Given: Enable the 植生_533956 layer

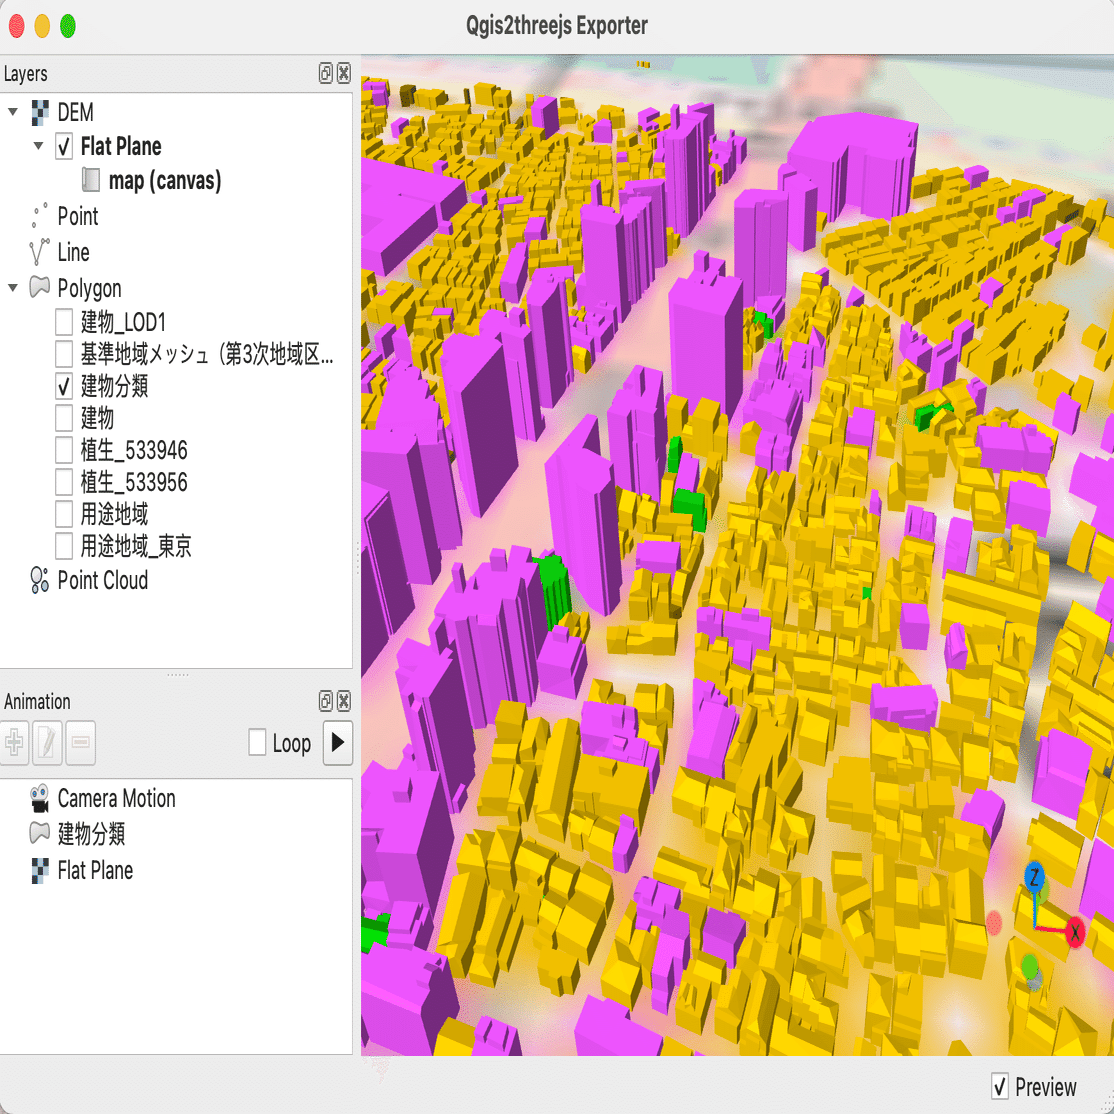Looking at the screenshot, I should [64, 482].
